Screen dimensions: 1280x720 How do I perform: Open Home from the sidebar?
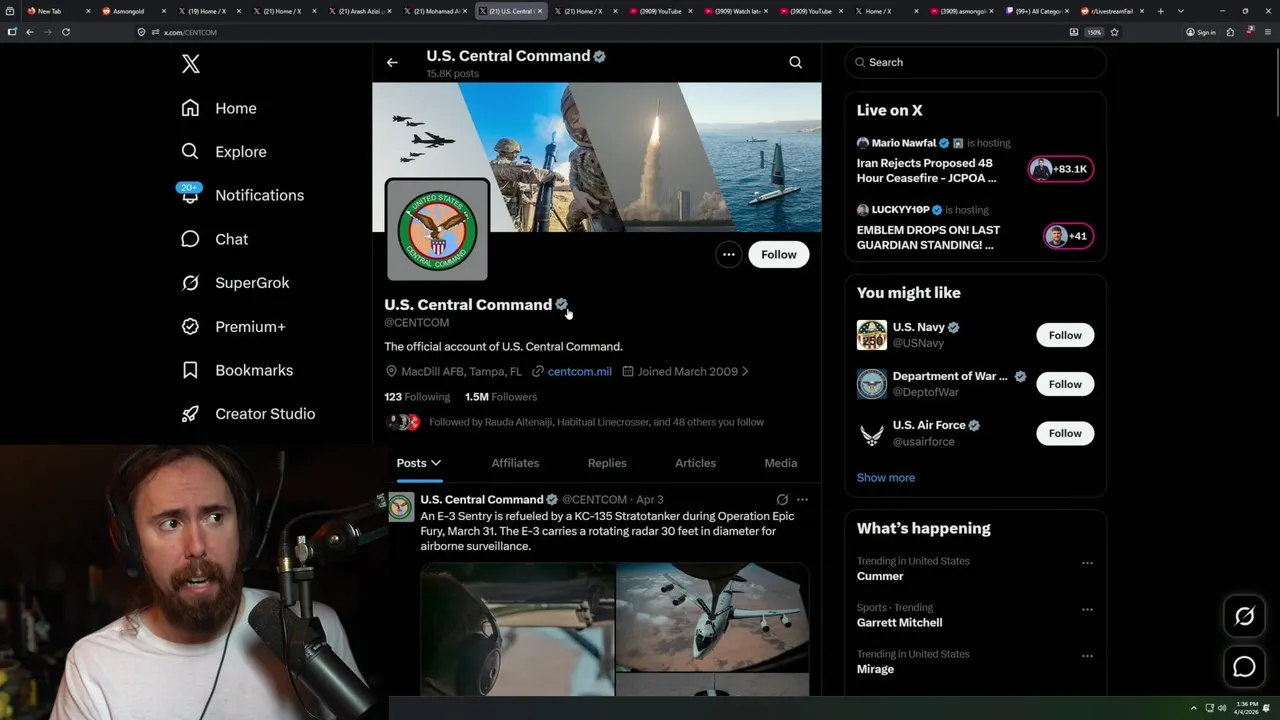click(x=219, y=108)
